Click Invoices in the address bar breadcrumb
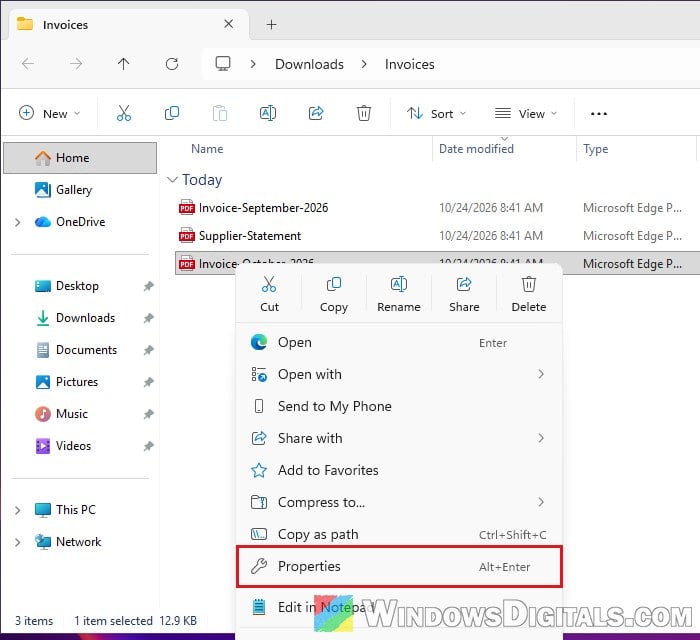The height and width of the screenshot is (640, 700). coord(409,64)
